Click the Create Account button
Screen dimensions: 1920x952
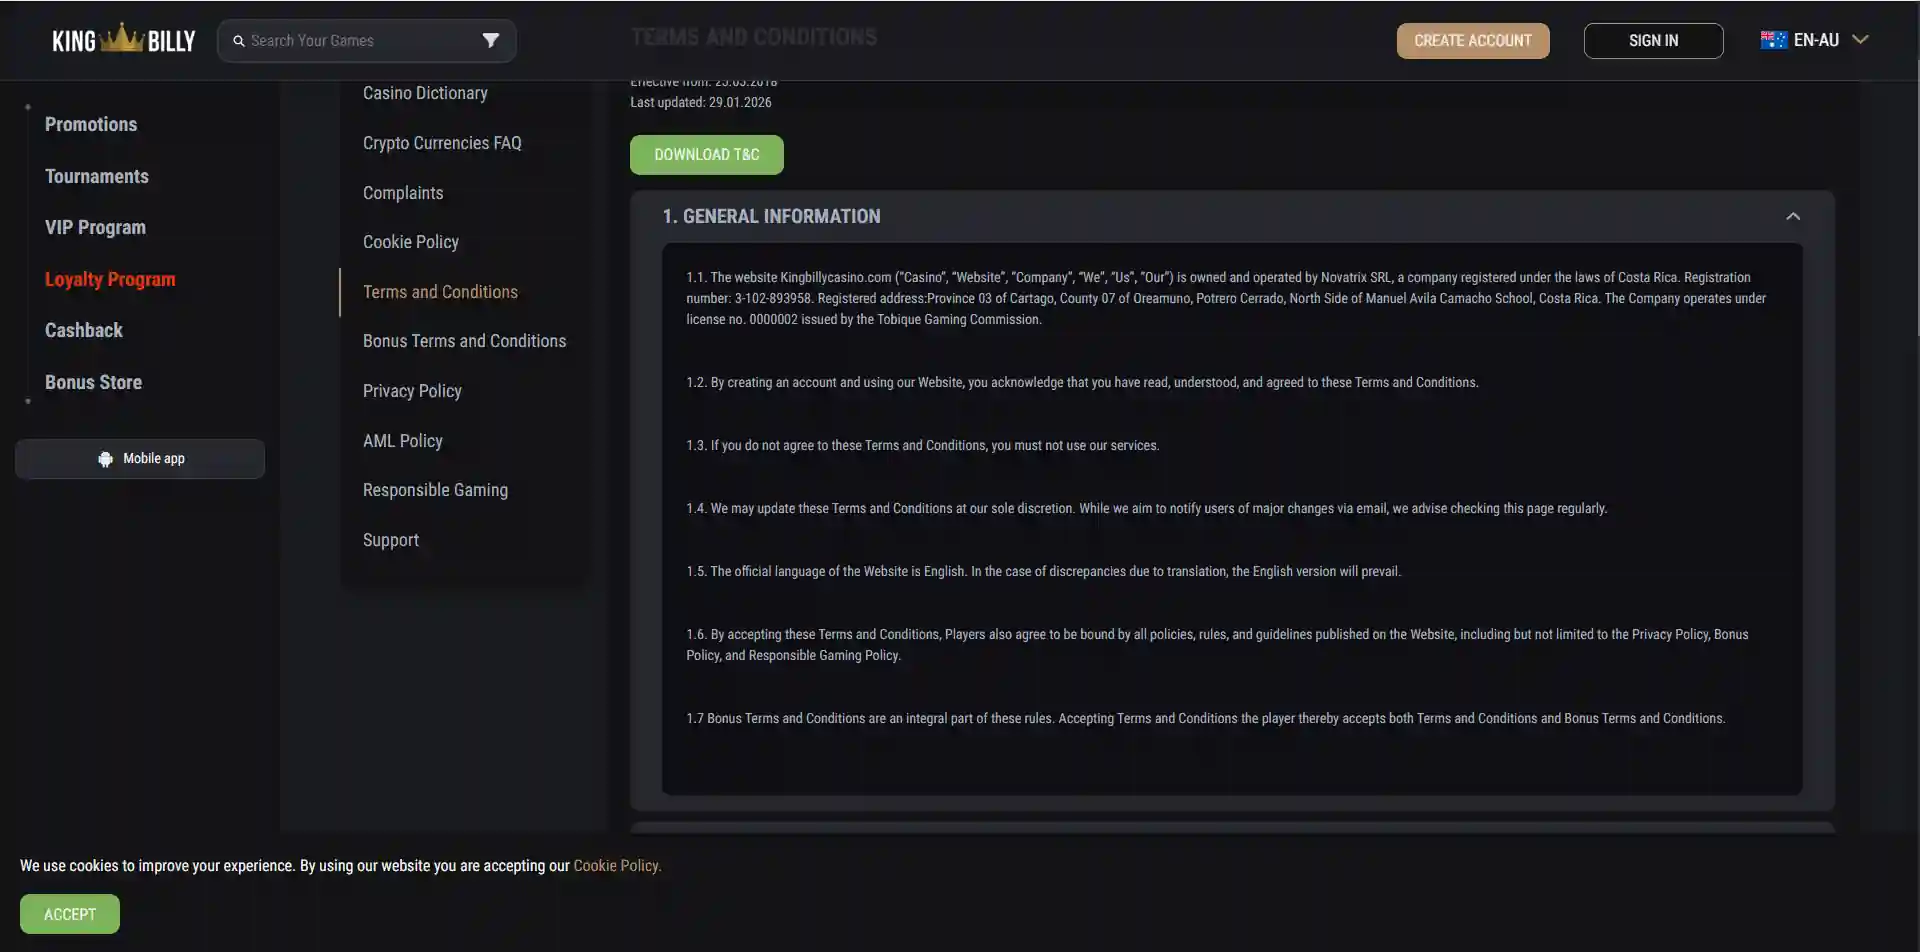coord(1473,41)
